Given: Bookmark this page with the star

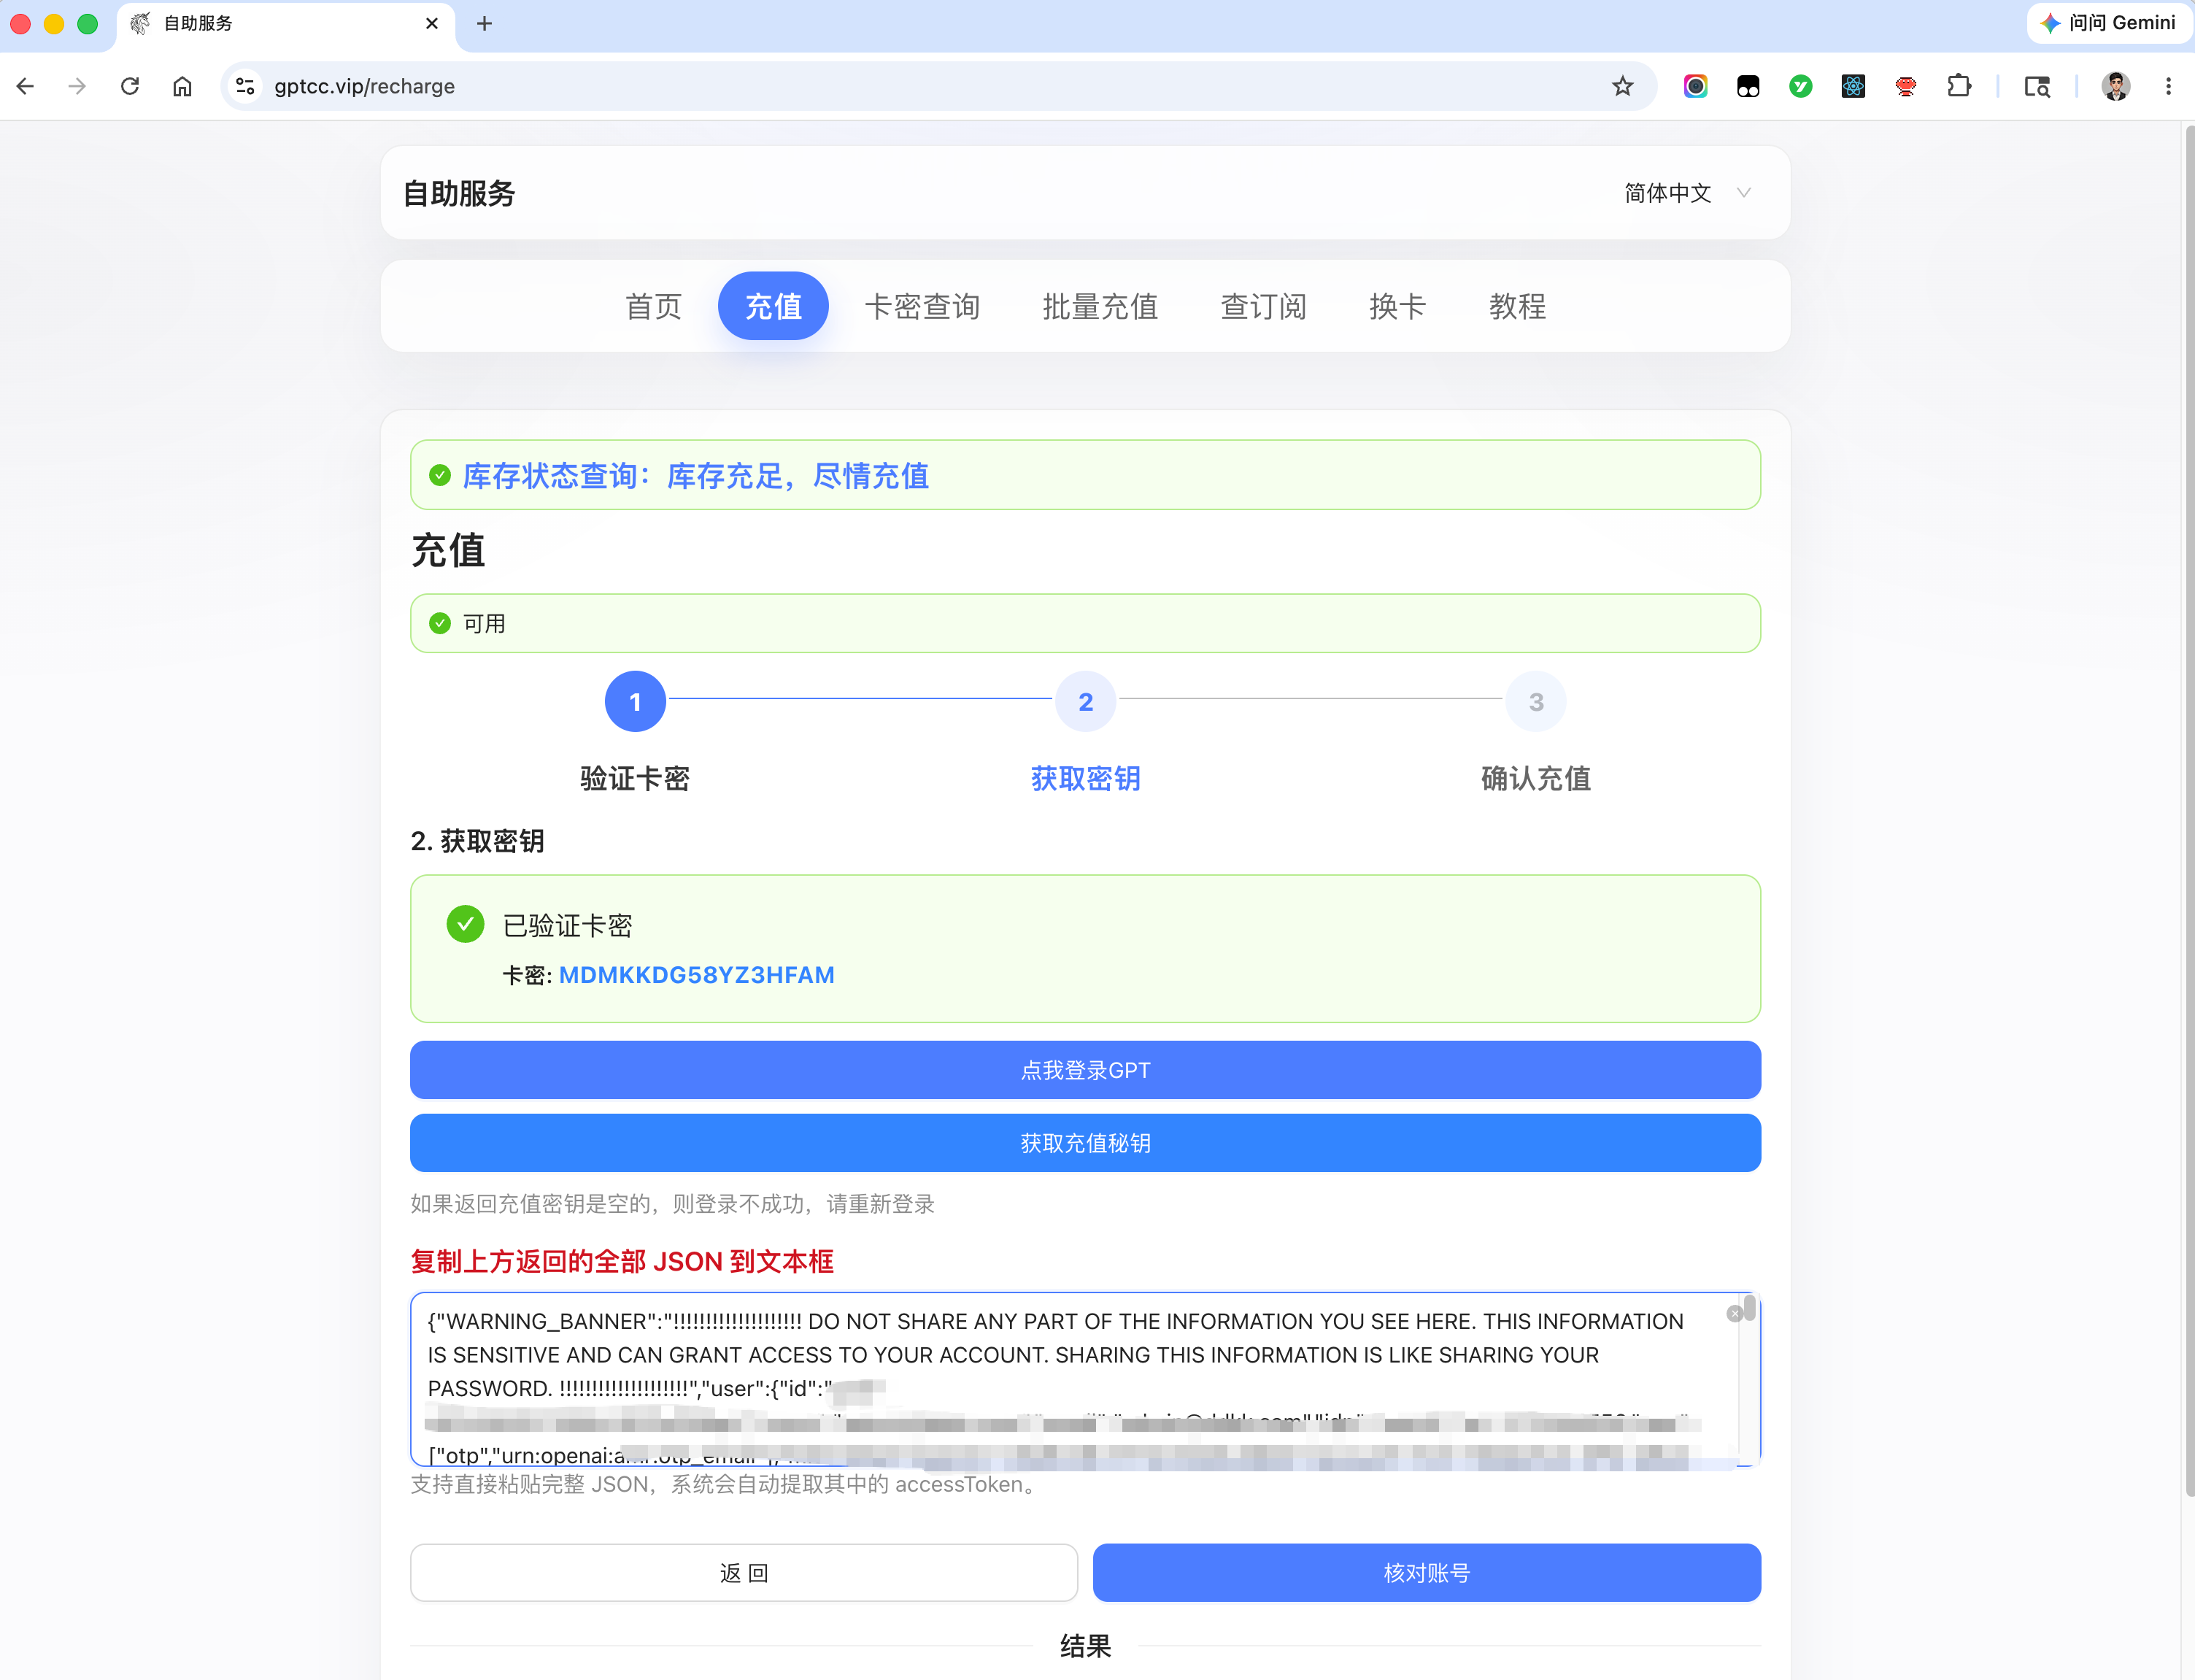Looking at the screenshot, I should point(1622,86).
